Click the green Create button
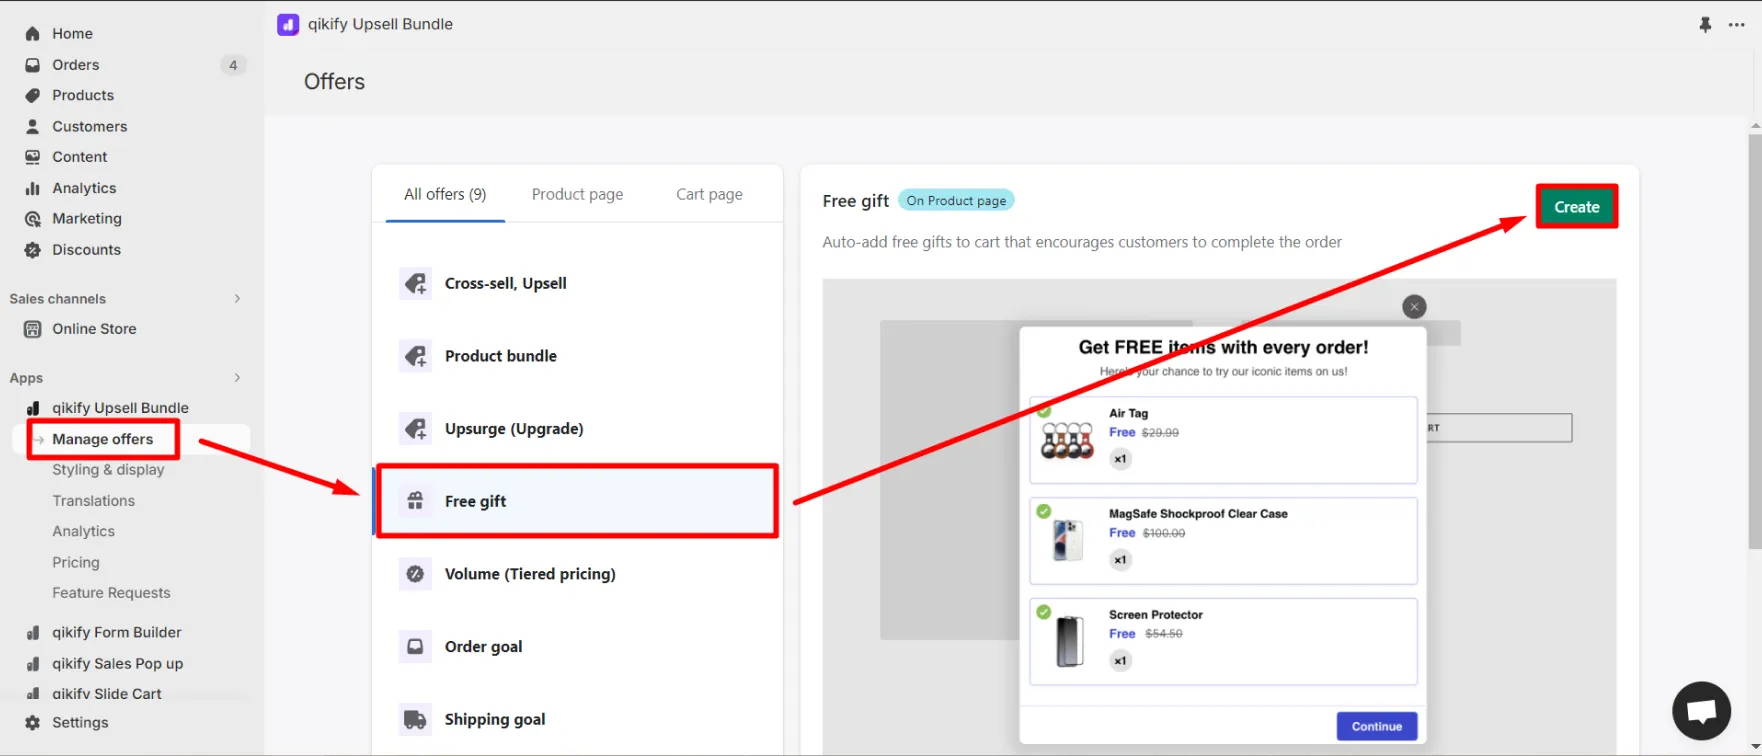1762x756 pixels. click(x=1577, y=207)
